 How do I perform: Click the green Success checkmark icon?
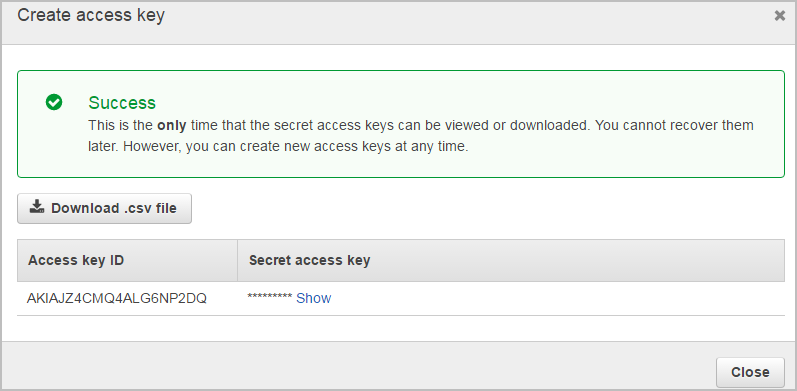click(x=54, y=102)
